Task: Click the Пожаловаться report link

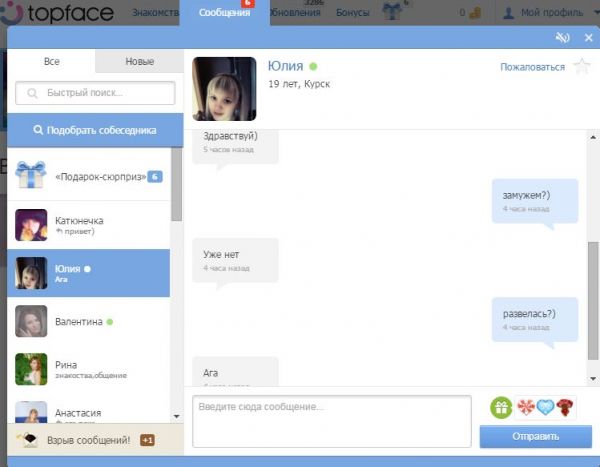Action: pos(532,67)
